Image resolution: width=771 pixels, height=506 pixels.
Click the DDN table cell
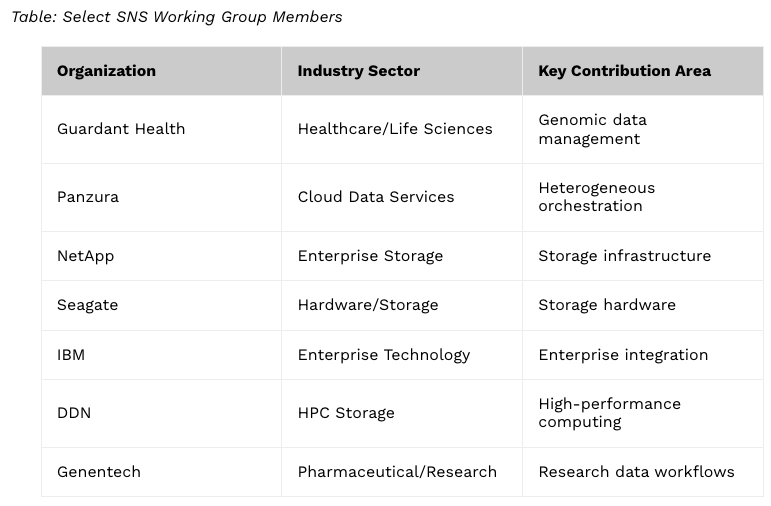pyautogui.click(x=74, y=413)
